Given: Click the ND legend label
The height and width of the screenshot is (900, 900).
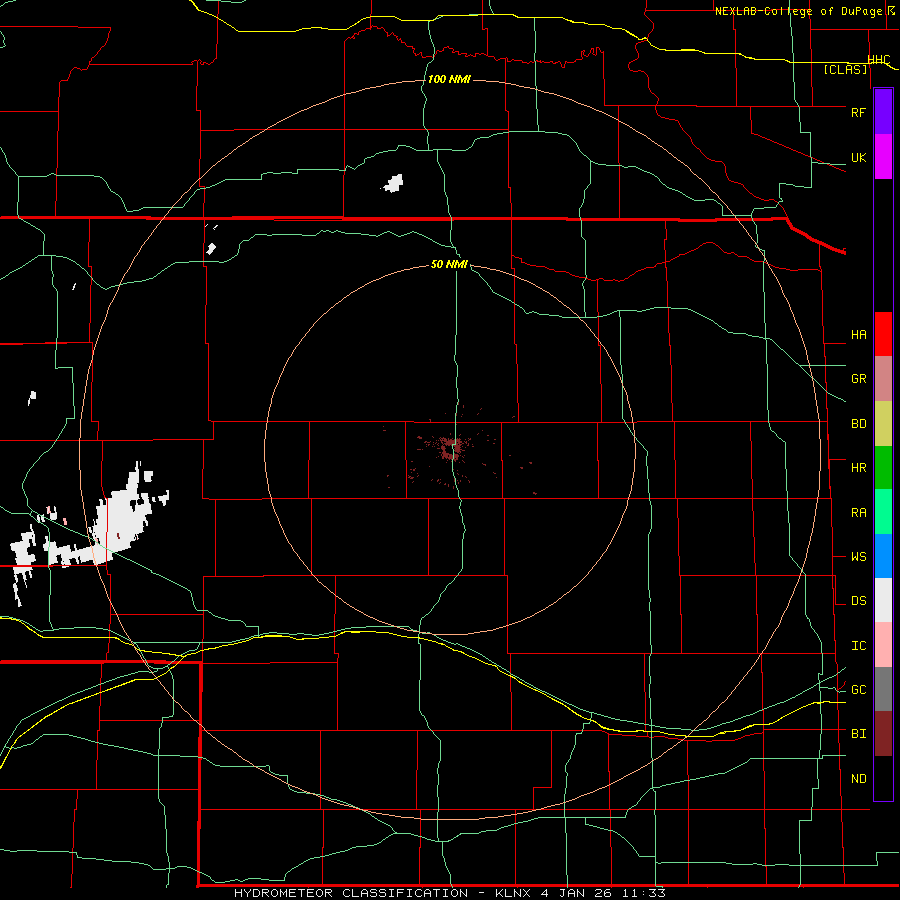Looking at the screenshot, I should [x=858, y=779].
